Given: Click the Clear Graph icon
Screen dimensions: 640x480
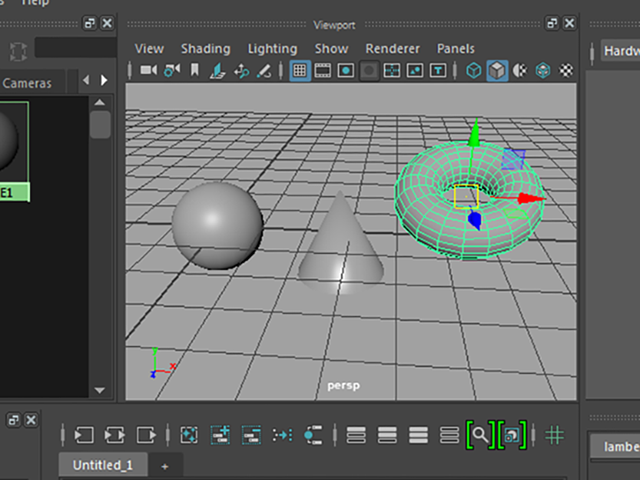Looking at the screenshot, I should (189, 435).
